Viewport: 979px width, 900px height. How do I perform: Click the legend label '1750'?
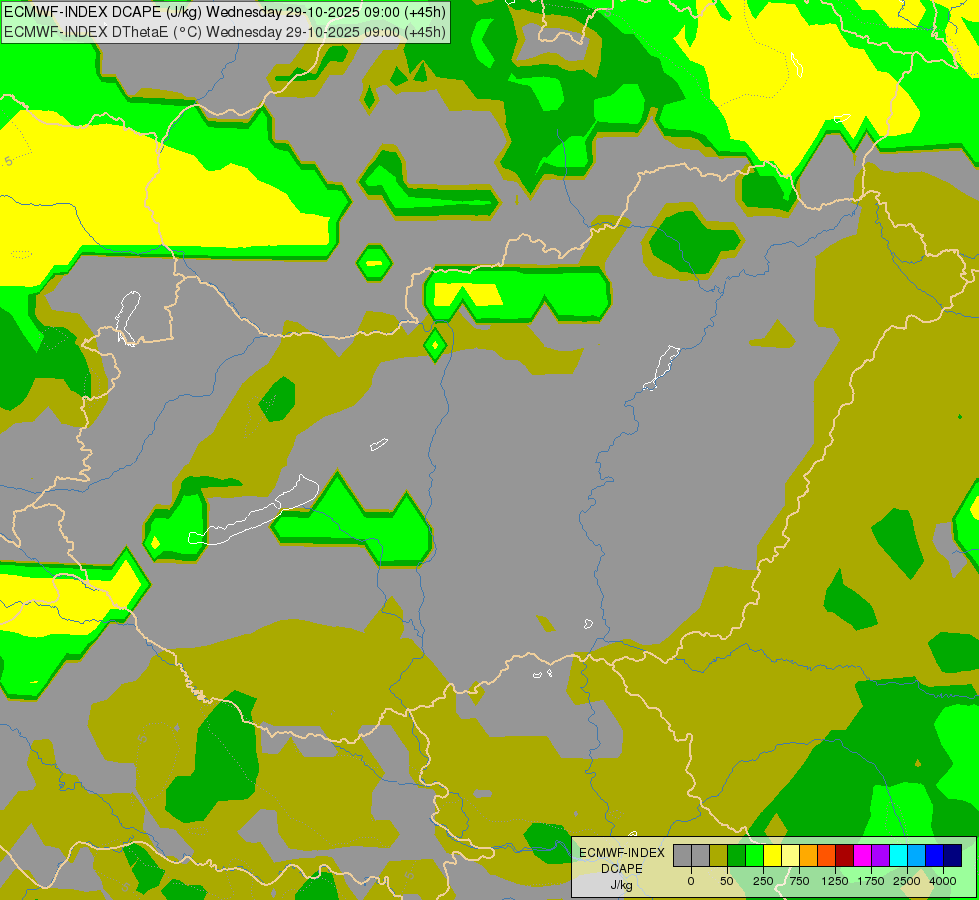point(871,881)
